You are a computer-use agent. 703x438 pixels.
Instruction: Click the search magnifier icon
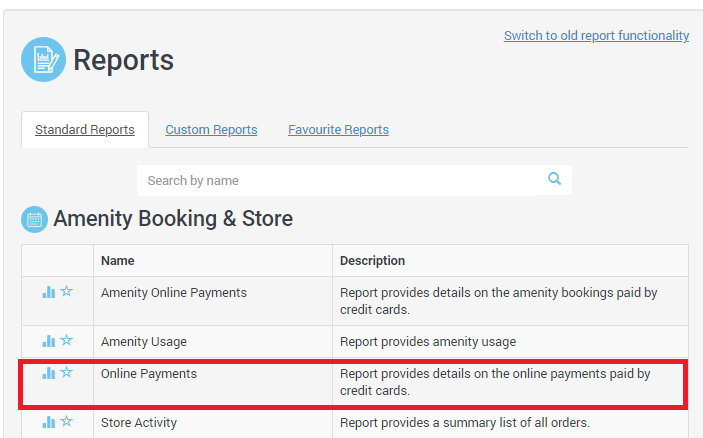(555, 179)
